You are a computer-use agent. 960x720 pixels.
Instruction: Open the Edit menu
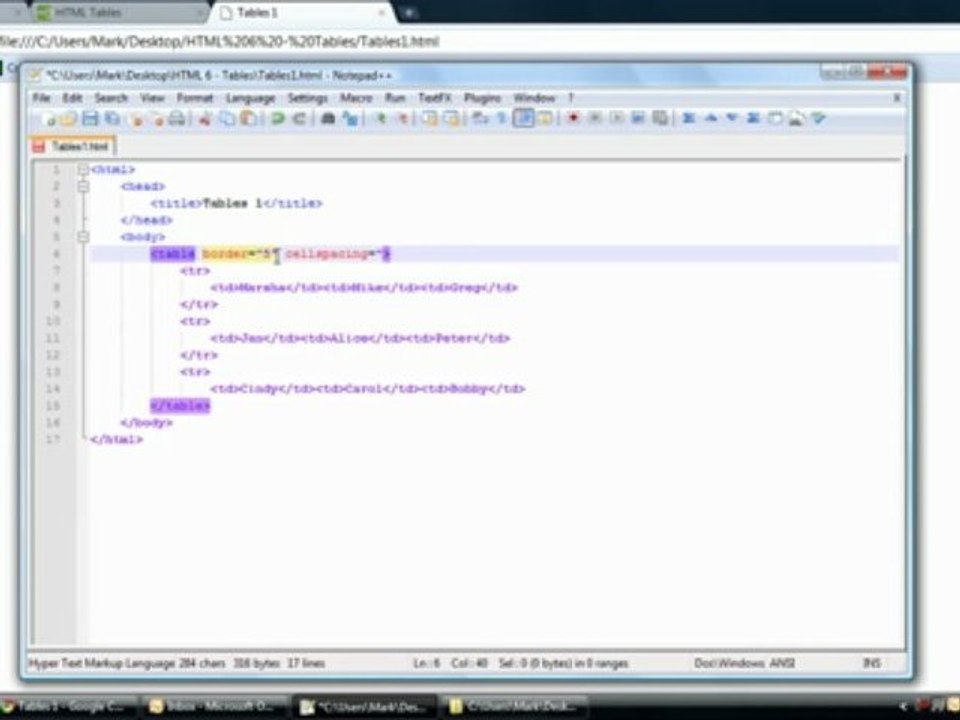pyautogui.click(x=72, y=98)
